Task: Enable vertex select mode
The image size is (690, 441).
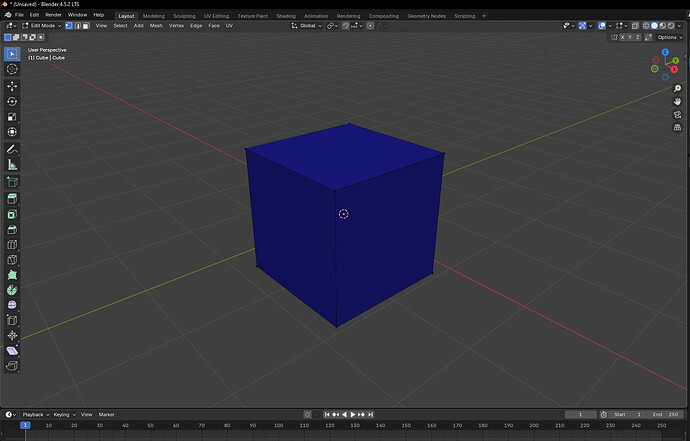Action: tap(69, 26)
